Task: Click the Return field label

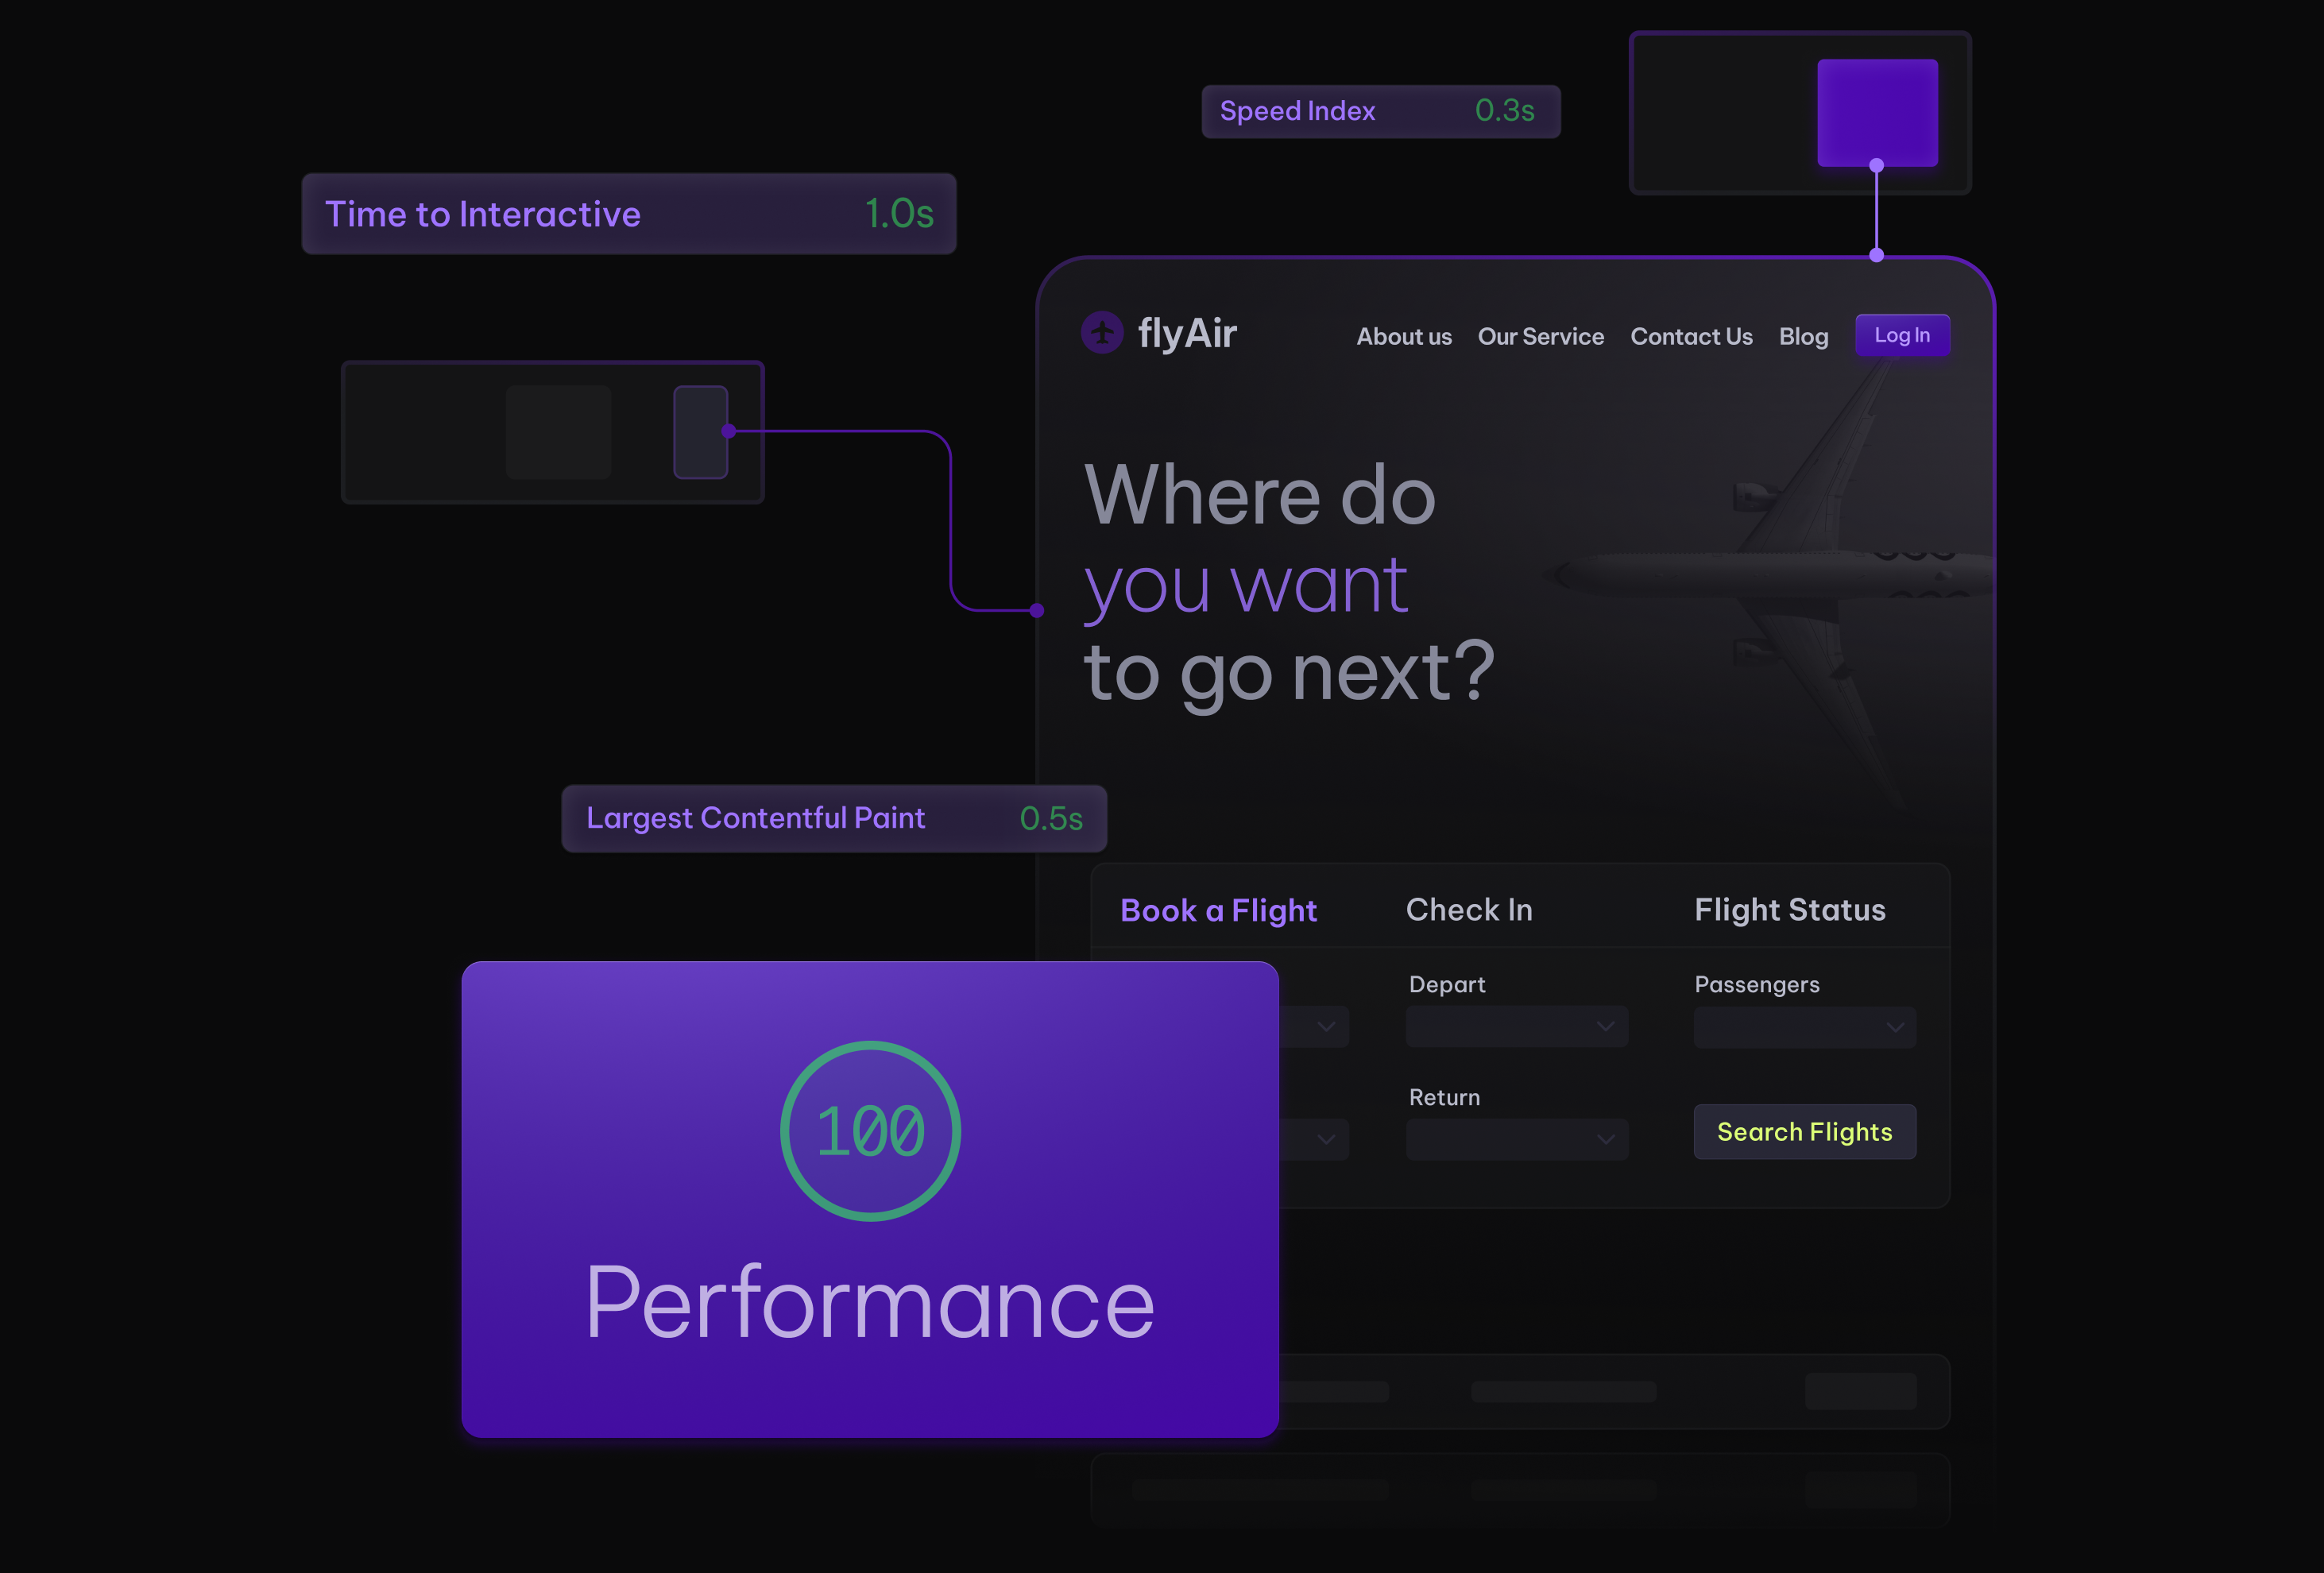Action: [x=1444, y=1097]
